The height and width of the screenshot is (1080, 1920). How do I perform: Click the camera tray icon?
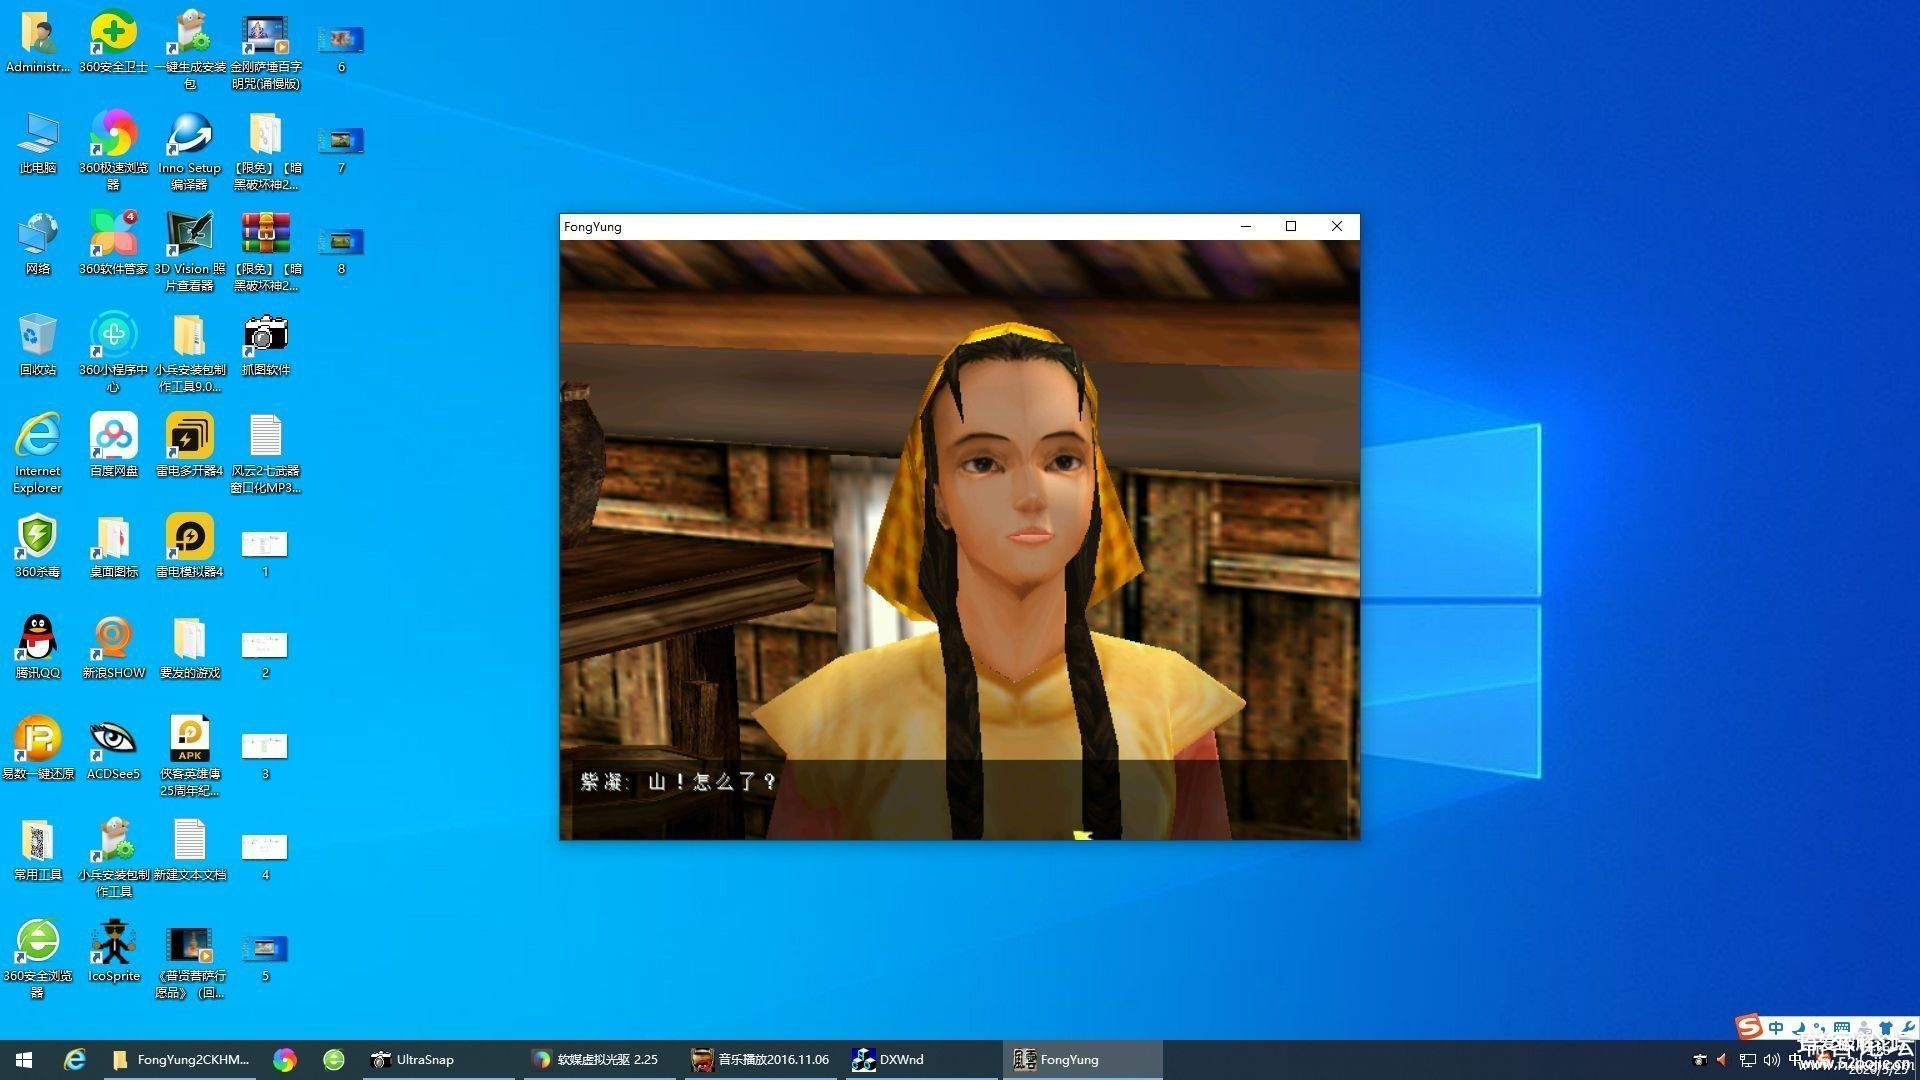coord(1699,1060)
